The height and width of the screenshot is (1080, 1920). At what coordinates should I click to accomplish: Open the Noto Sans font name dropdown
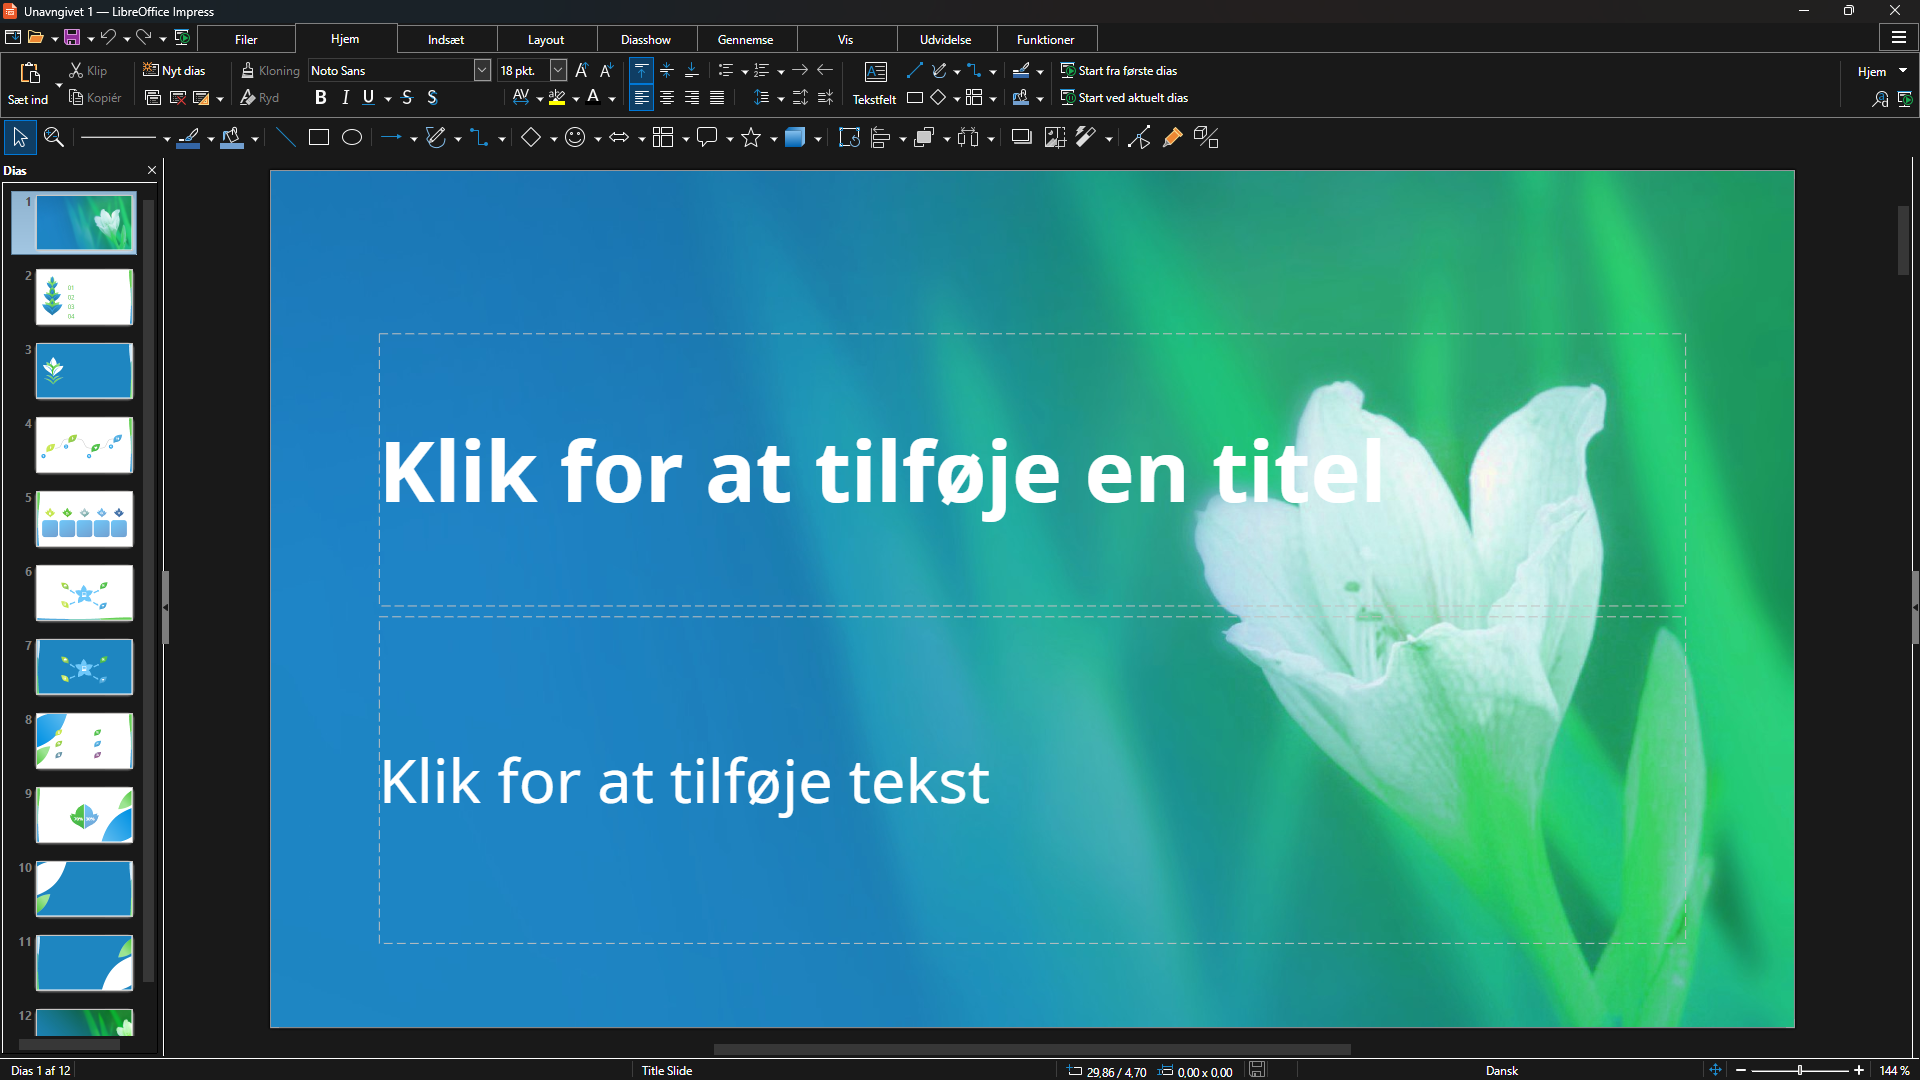point(482,71)
